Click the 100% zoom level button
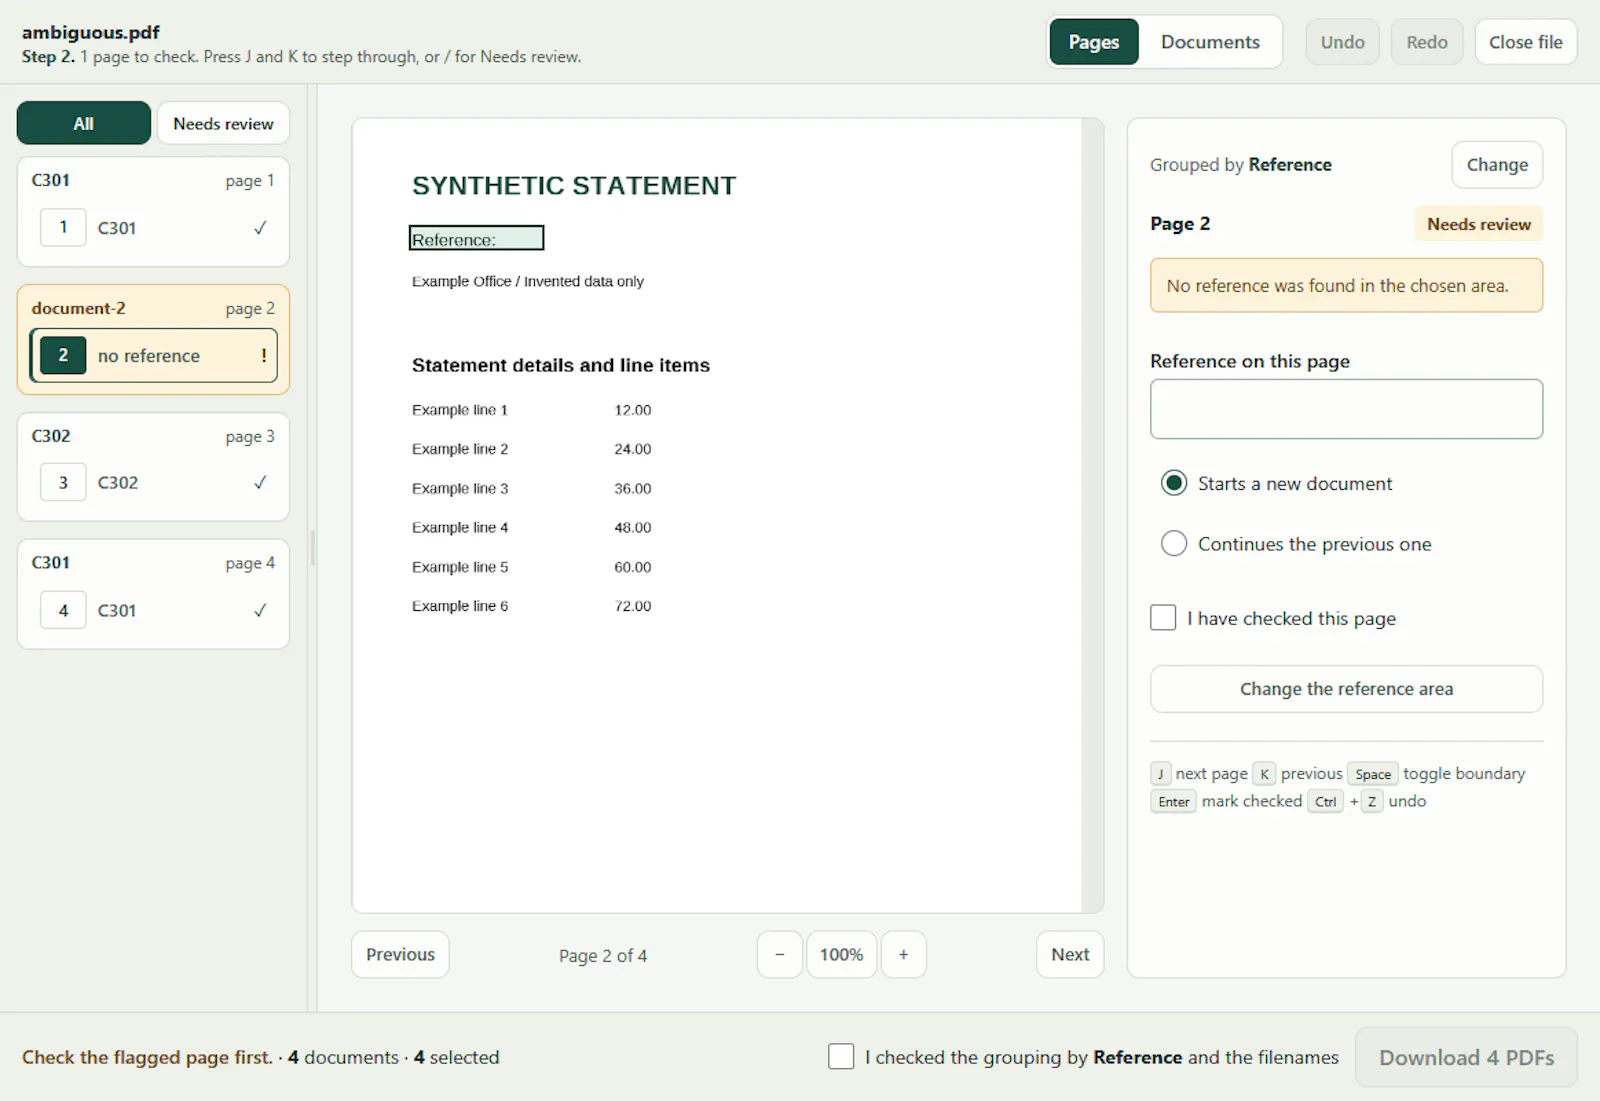 841,954
